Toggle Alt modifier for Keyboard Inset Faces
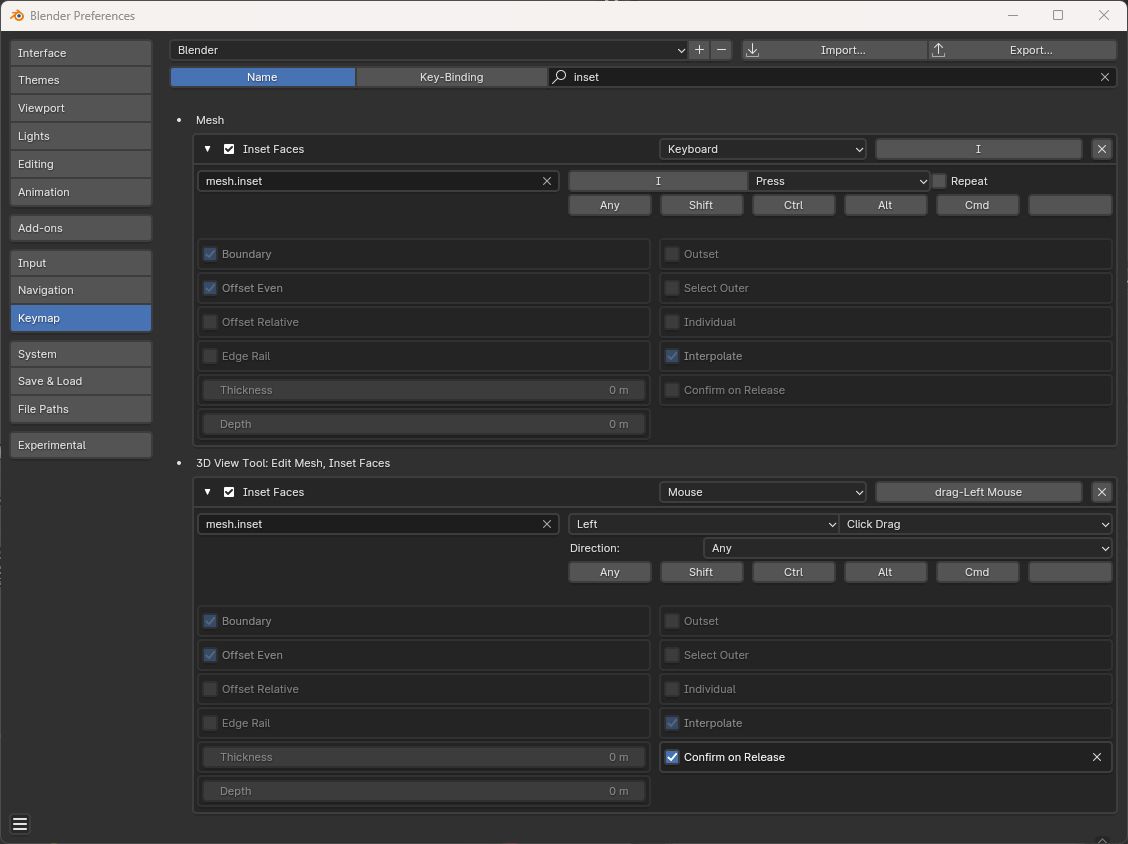 [886, 205]
